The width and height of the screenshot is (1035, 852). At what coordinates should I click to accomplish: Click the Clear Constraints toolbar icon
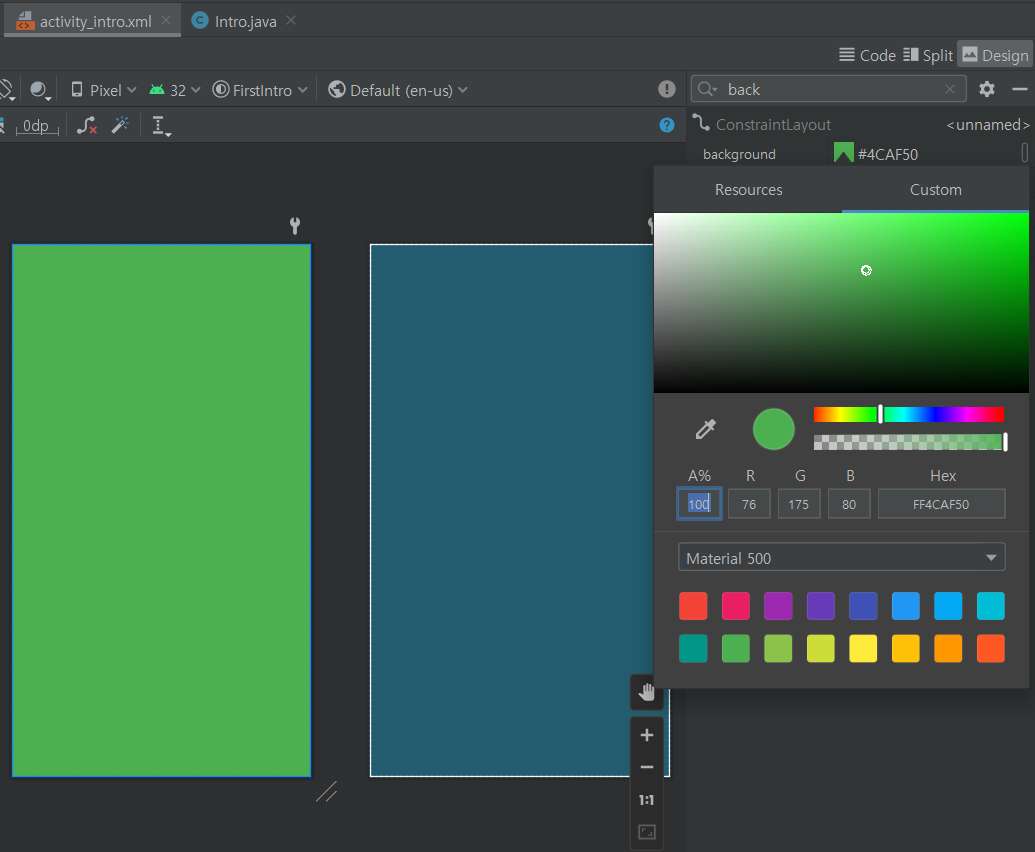(x=87, y=125)
